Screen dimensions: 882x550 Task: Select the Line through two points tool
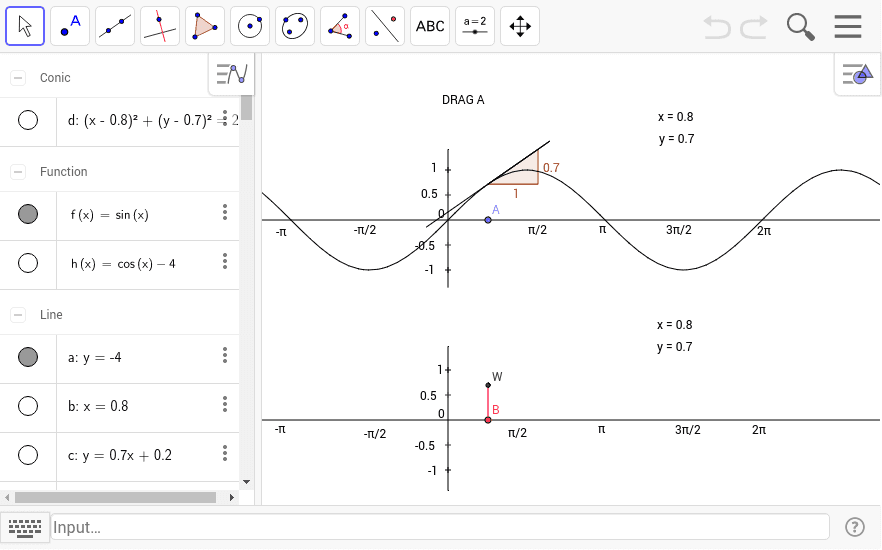115,26
